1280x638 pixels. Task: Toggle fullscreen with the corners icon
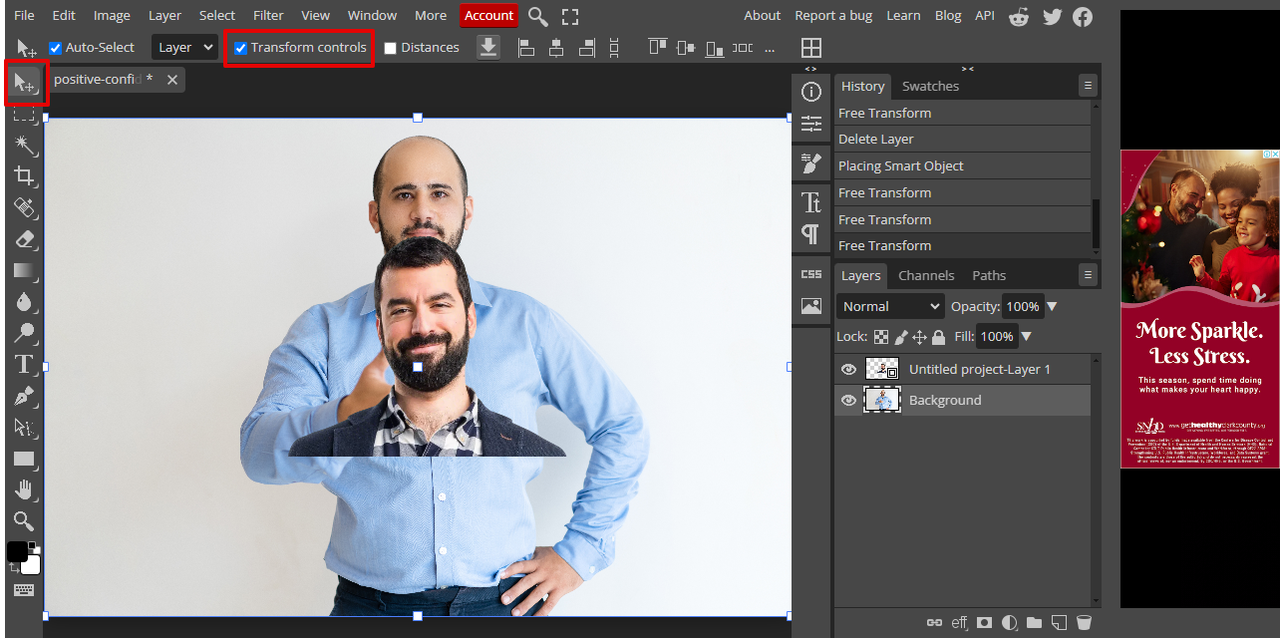pos(570,16)
